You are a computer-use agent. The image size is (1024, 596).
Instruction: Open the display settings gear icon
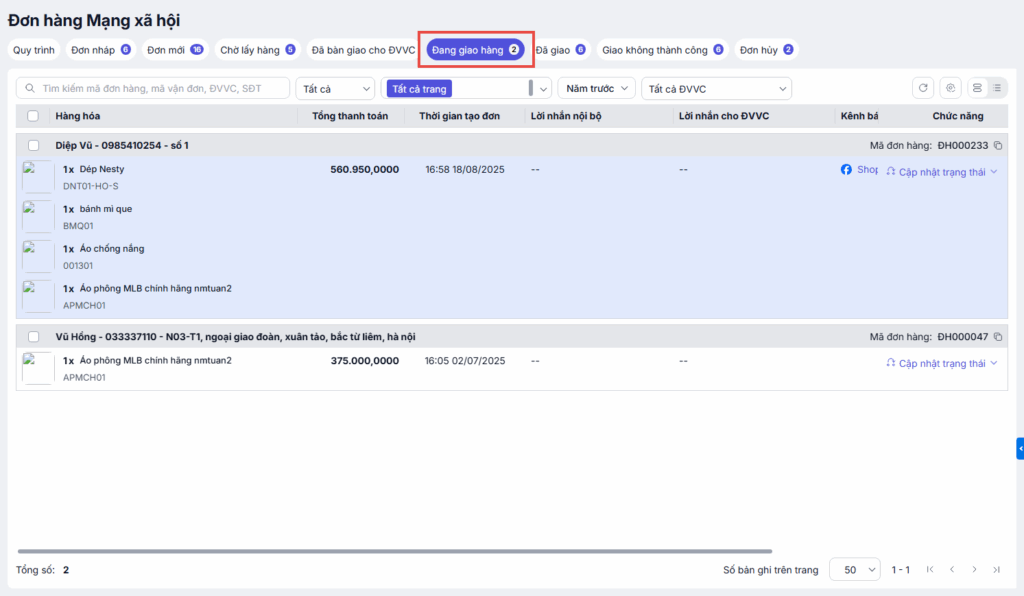click(x=950, y=88)
